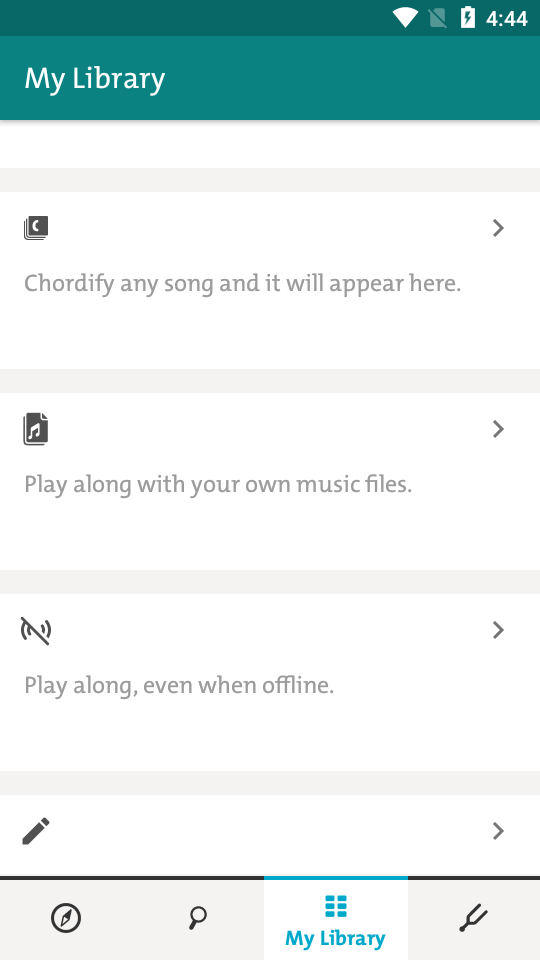
Task: Tap the battery charging status icon
Action: (468, 18)
